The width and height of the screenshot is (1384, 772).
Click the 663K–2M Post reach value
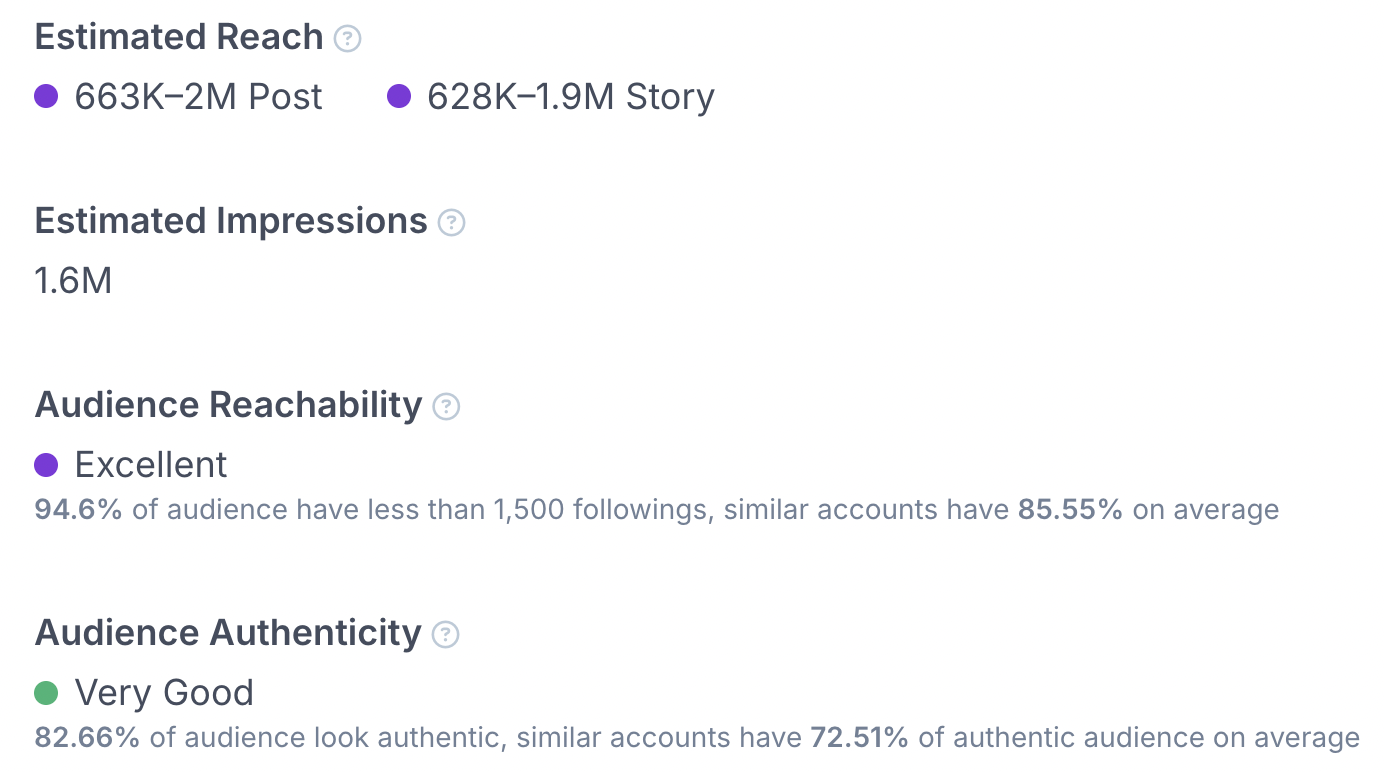[x=199, y=97]
